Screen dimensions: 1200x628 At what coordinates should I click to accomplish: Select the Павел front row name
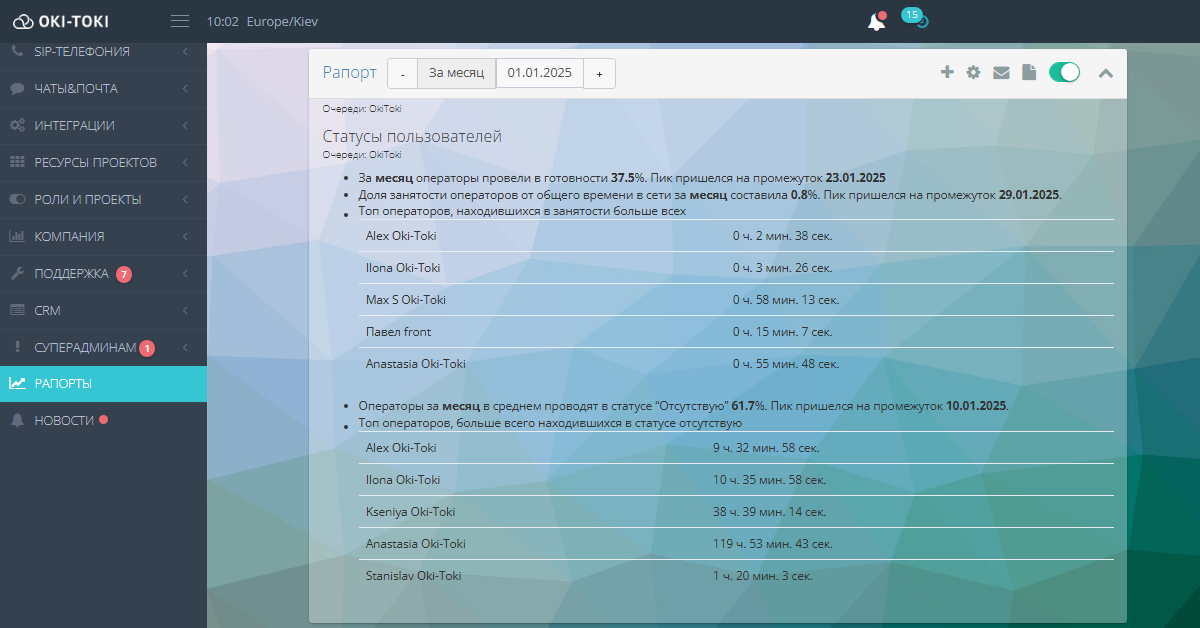click(399, 332)
